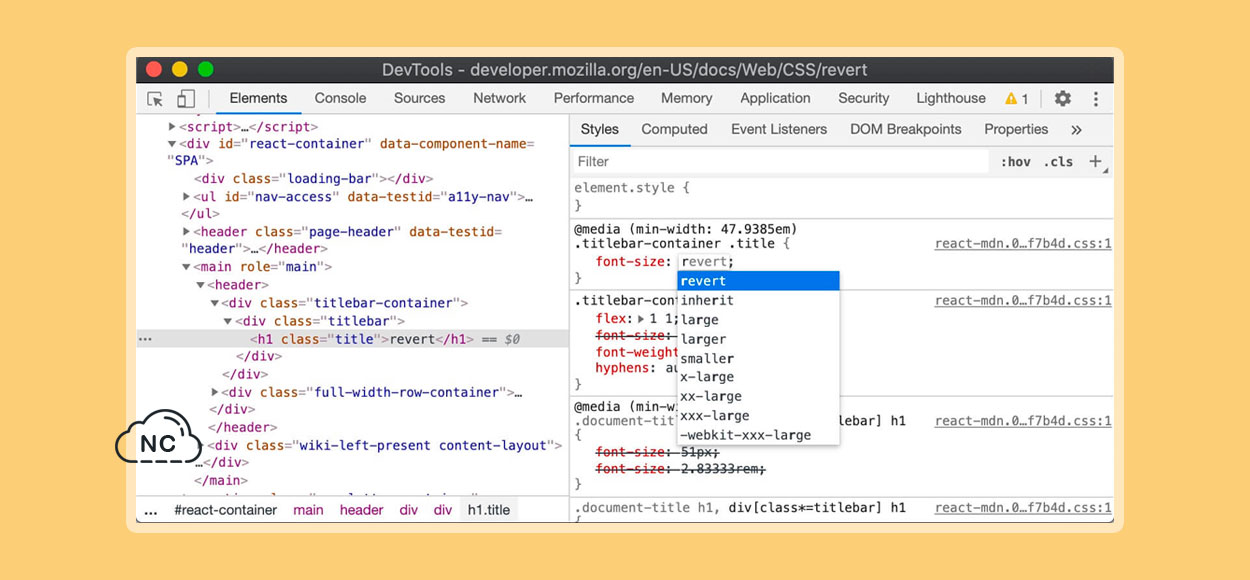The image size is (1250, 580).
Task: Open stylesheet link for .titlebar-container .title rule
Action: [x=1023, y=244]
